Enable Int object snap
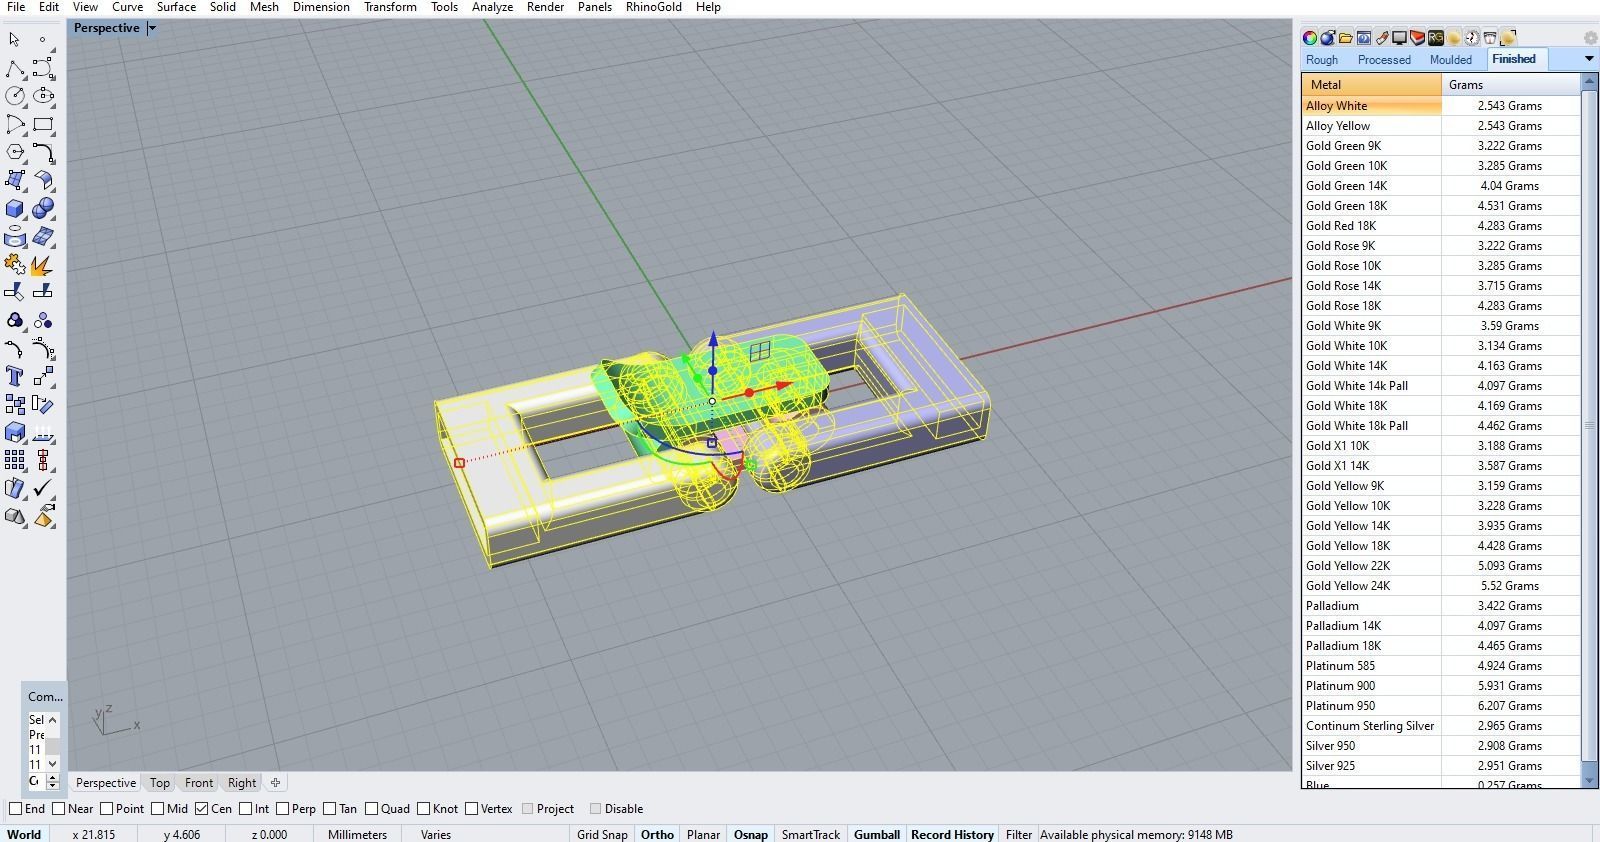 [245, 809]
